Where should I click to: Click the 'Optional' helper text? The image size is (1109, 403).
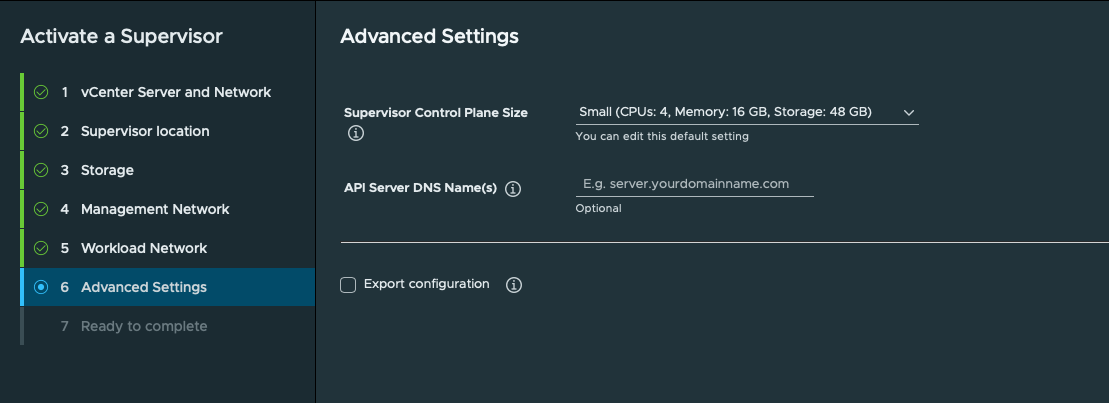(598, 209)
